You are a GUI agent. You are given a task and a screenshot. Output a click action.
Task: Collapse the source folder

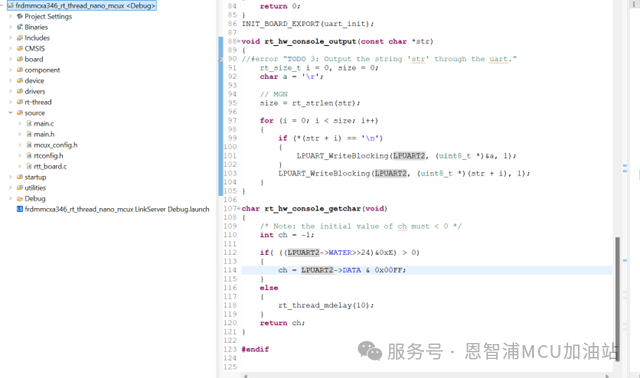tap(11, 113)
